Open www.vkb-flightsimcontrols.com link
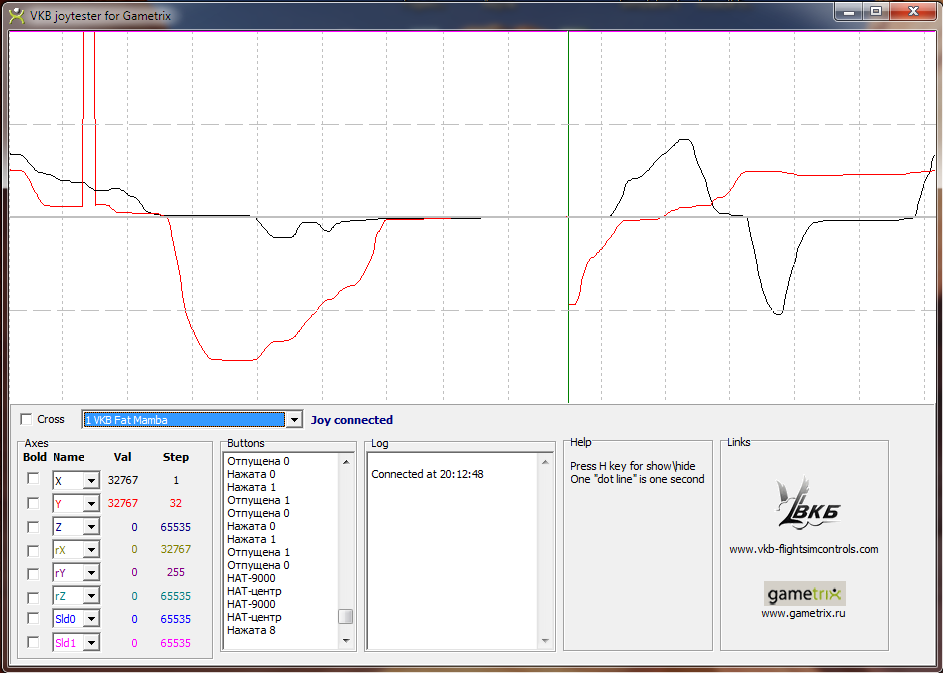The height and width of the screenshot is (673, 943). [x=803, y=549]
